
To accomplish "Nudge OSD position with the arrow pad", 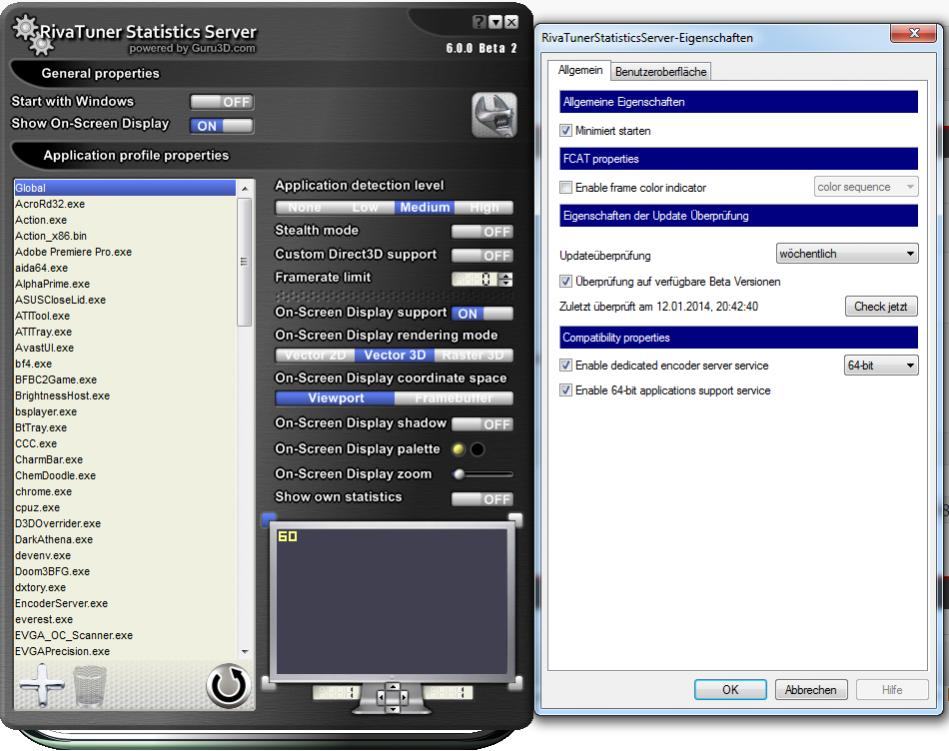I will pyautogui.click(x=392, y=698).
